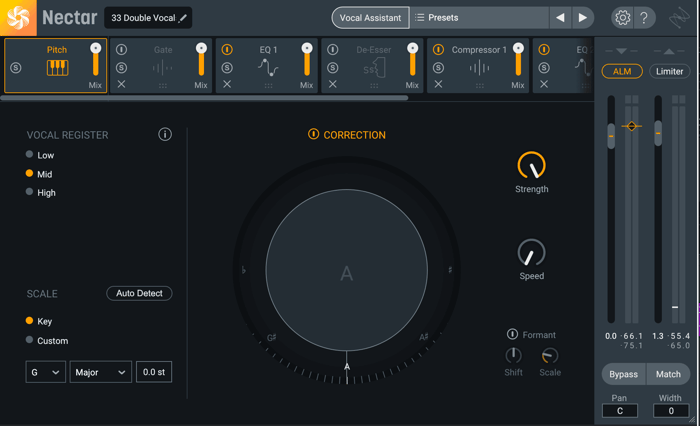Click the Match button

(x=668, y=374)
